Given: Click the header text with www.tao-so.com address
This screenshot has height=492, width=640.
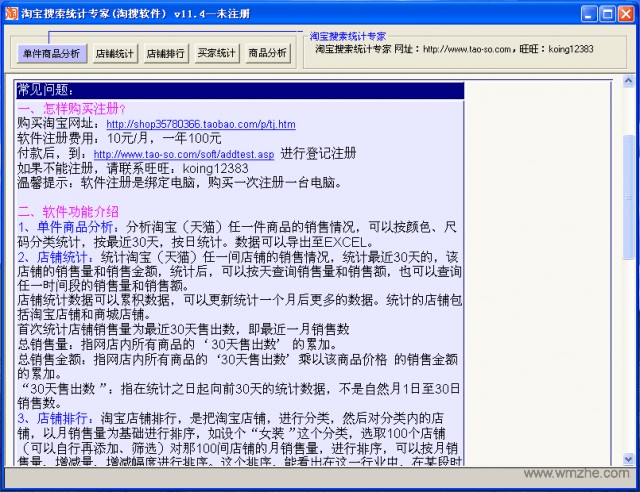Looking at the screenshot, I should coord(454,49).
